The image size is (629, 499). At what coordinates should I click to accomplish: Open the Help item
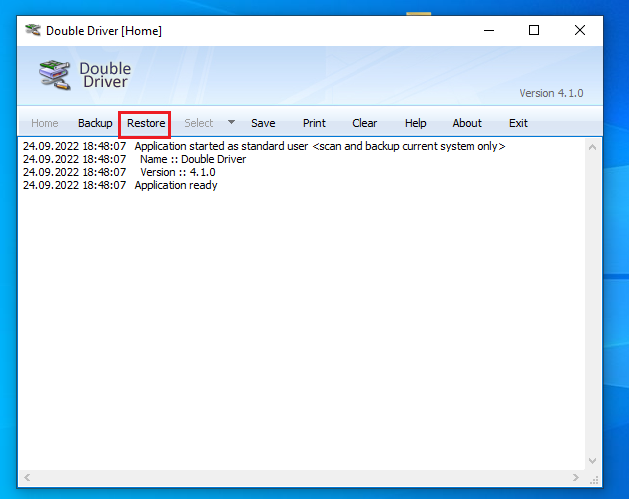[x=416, y=123]
